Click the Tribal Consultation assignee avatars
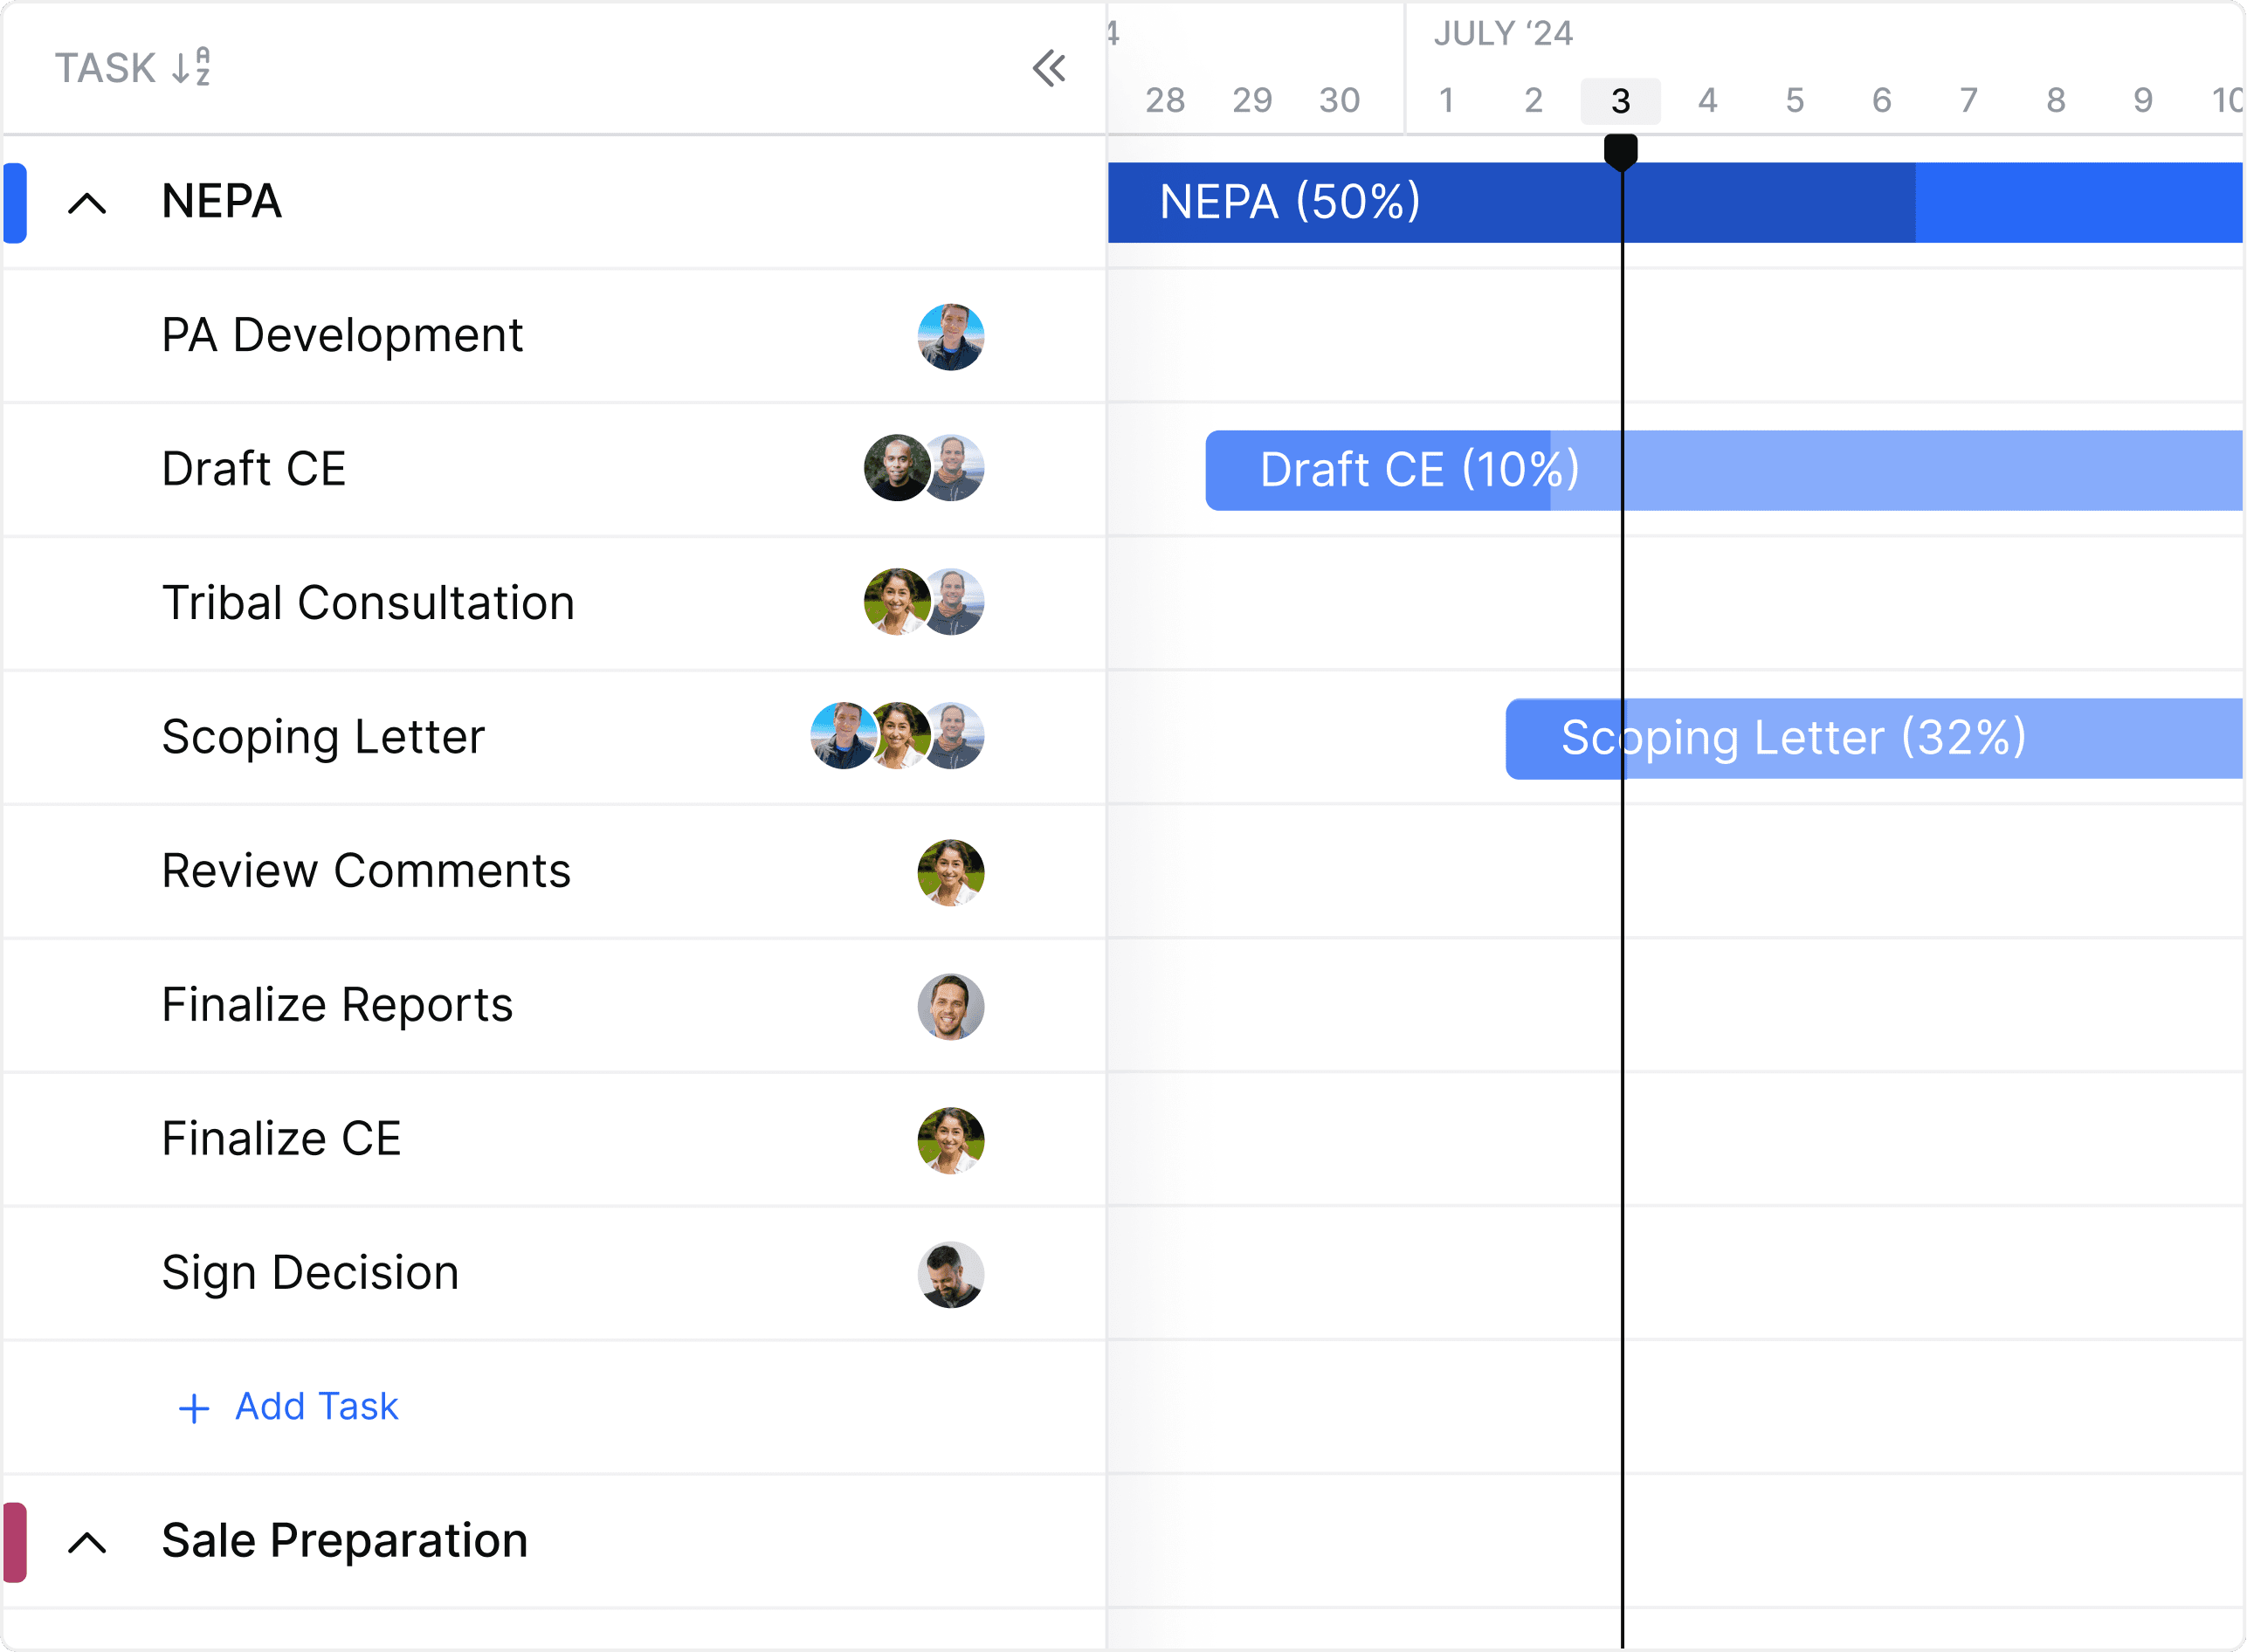The width and height of the screenshot is (2247, 1652). pos(925,602)
